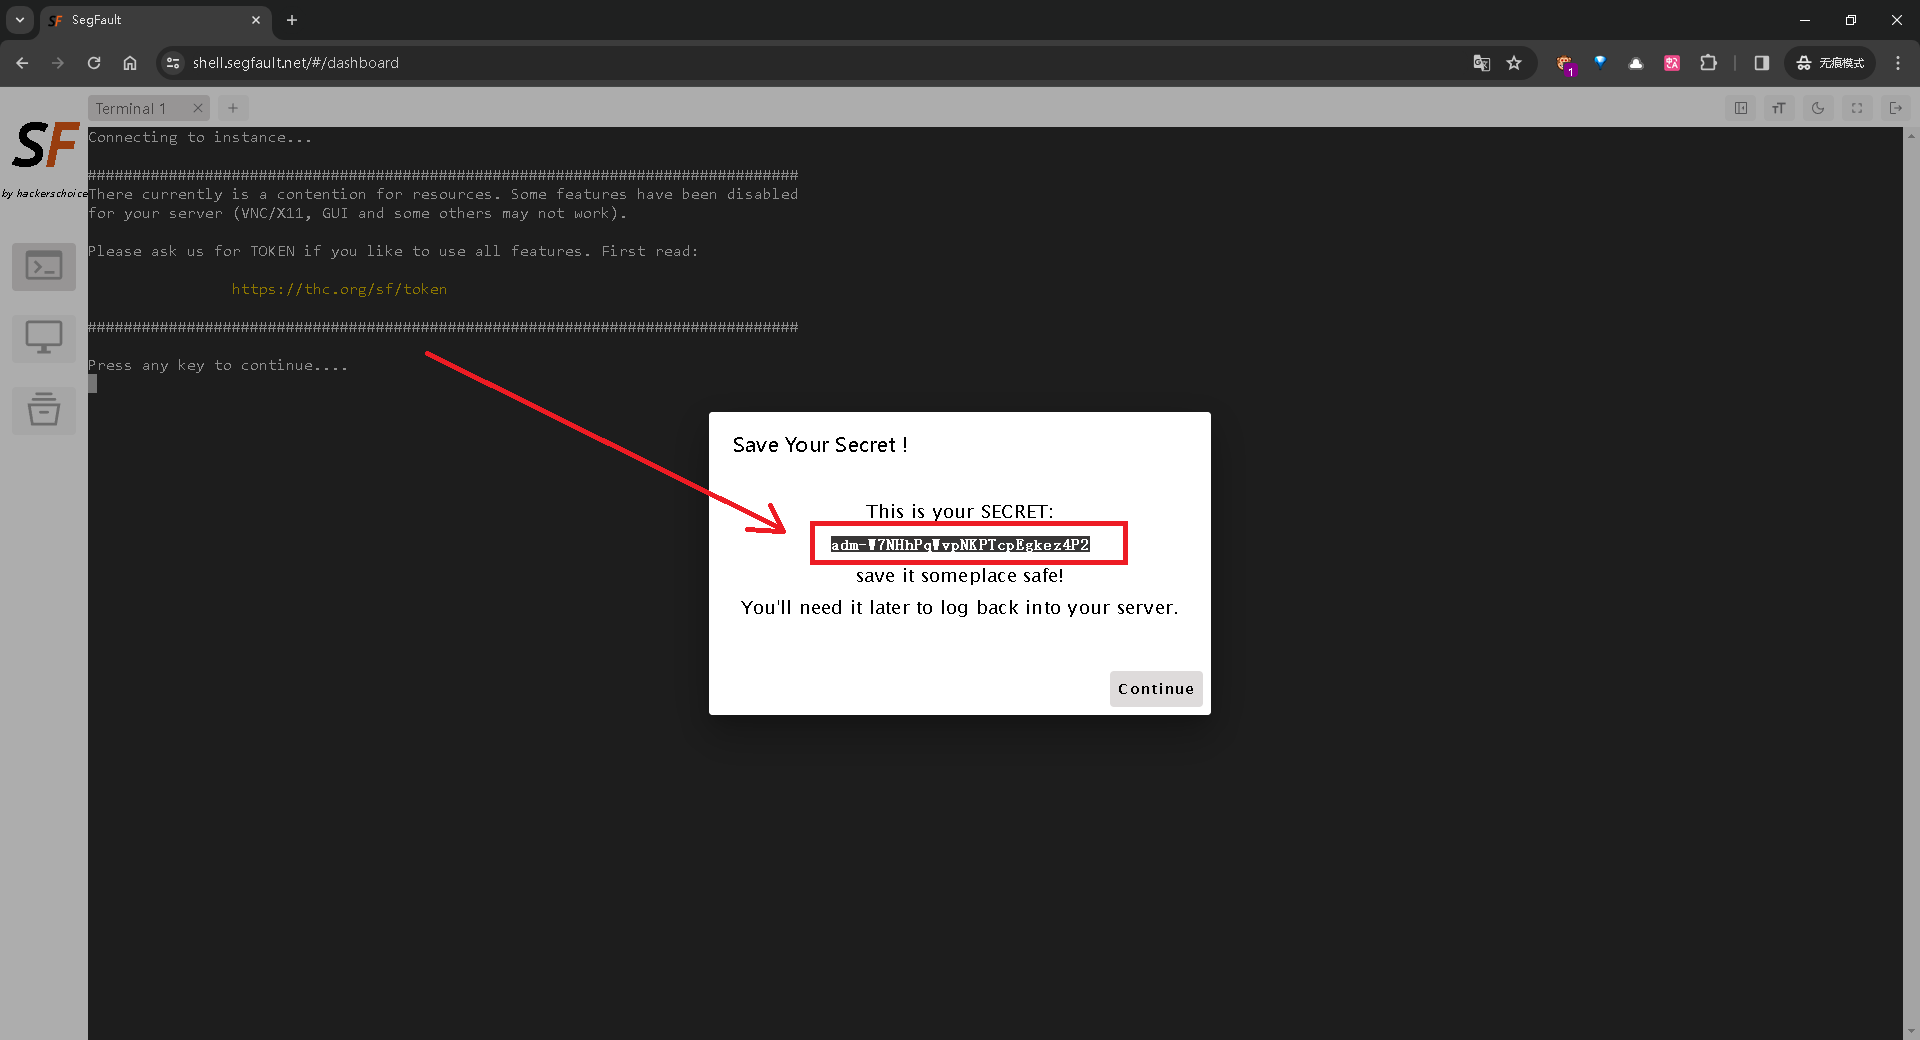Close the Terminal 1 tab
1920x1040 pixels.
click(x=197, y=108)
